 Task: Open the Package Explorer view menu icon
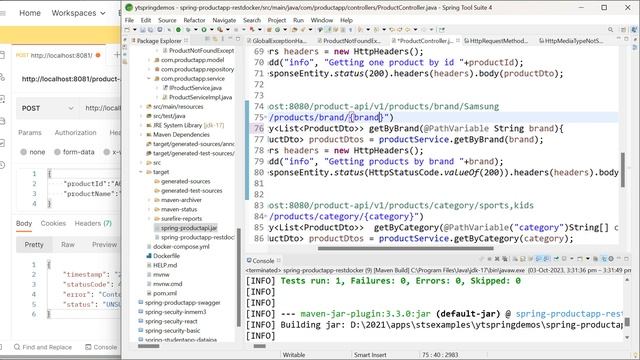tap(222, 39)
